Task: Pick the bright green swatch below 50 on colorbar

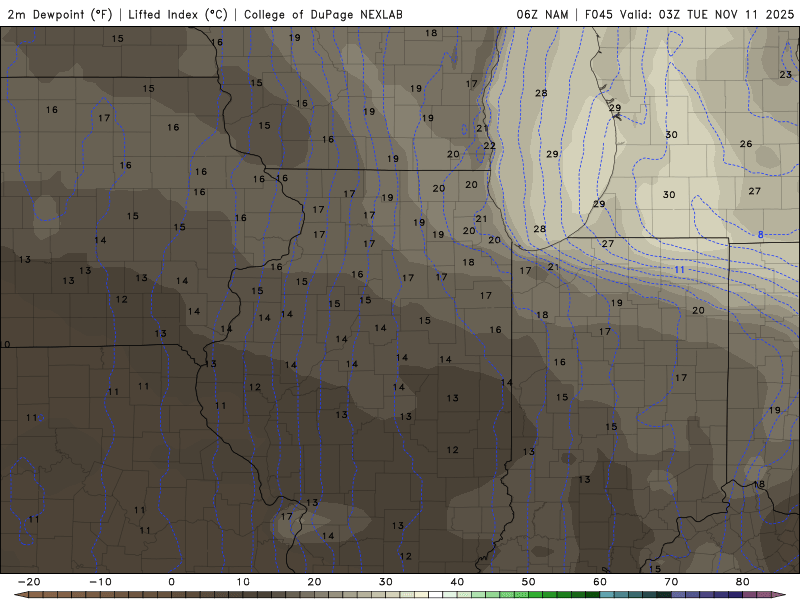Action: point(535,594)
